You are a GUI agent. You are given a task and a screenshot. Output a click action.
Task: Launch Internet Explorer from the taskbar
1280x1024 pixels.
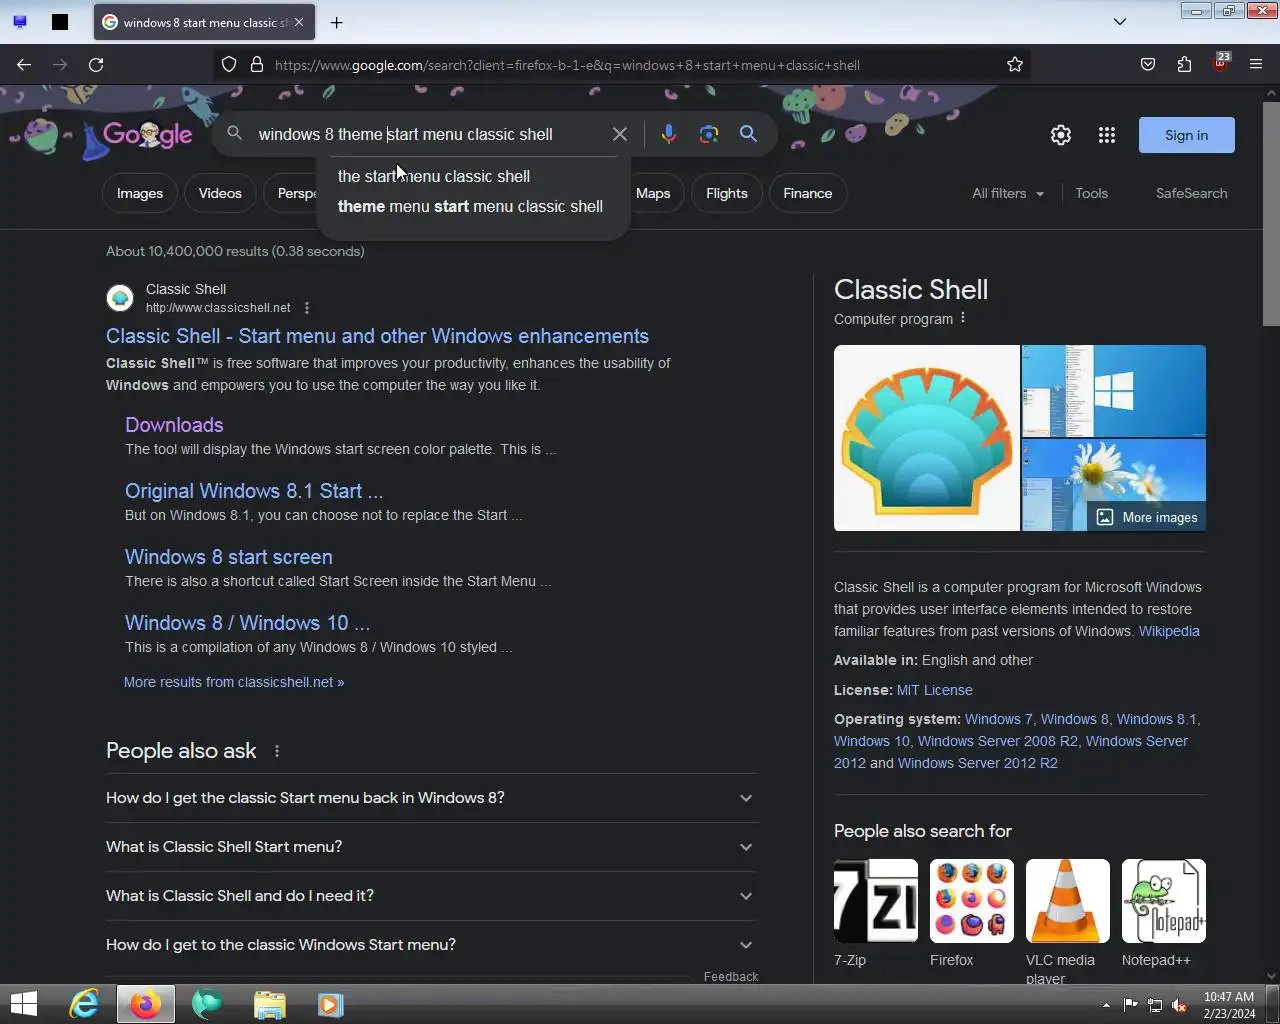pos(84,1004)
